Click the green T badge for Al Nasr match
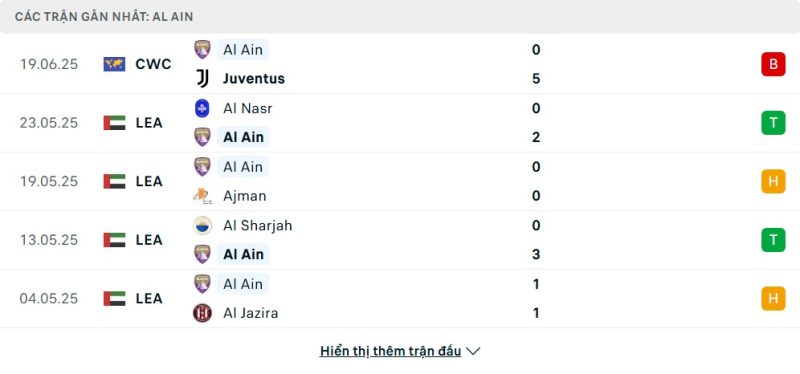 click(x=773, y=123)
